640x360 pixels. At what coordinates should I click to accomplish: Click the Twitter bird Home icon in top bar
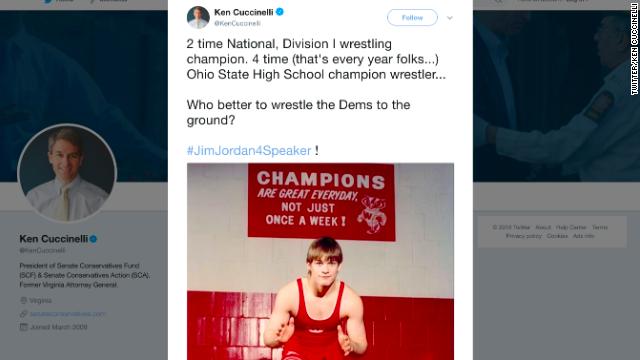tap(48, 1)
